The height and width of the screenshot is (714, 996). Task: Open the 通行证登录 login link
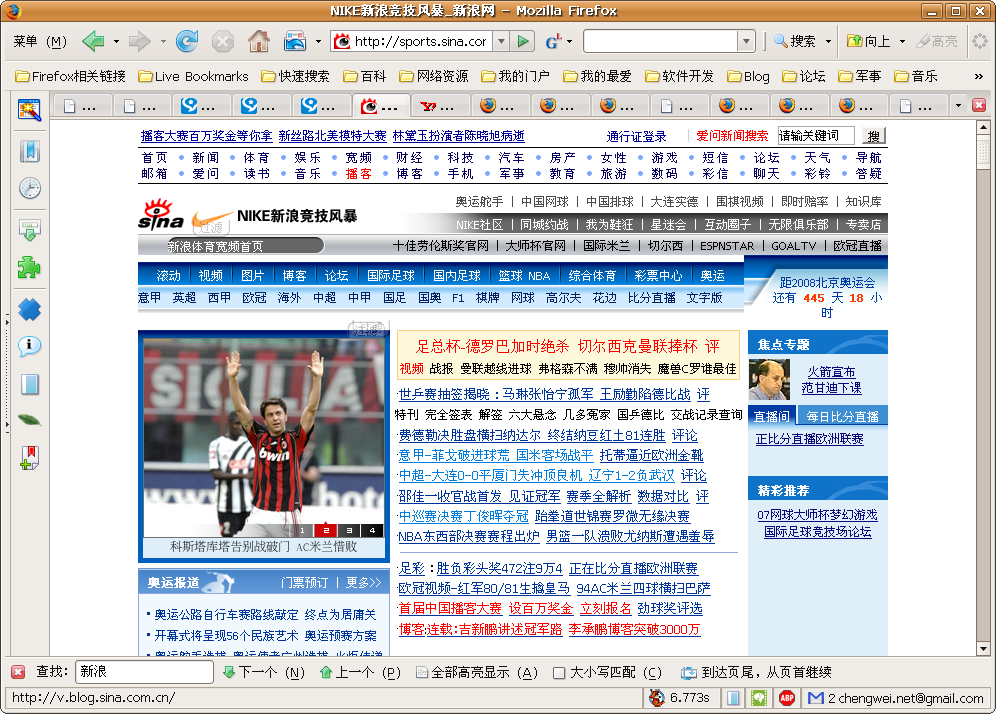point(636,137)
